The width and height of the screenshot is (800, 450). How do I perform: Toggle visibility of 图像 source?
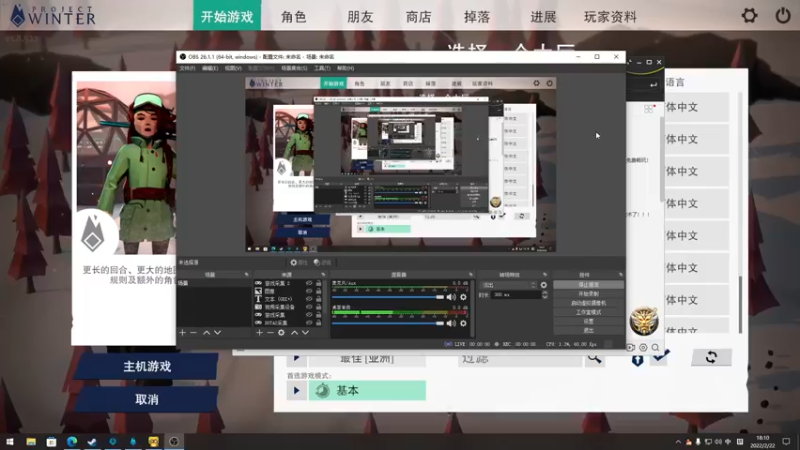pos(309,291)
